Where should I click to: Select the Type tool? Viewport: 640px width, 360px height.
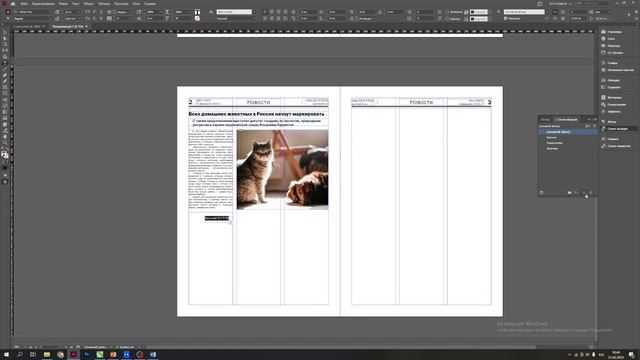[x=5, y=63]
